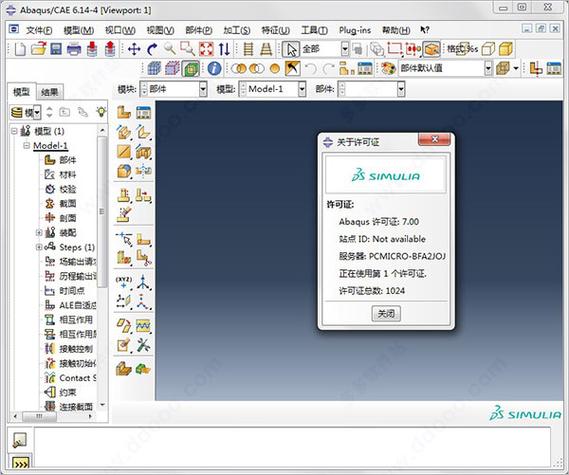
Task: Open the Model menu
Action: 78,30
